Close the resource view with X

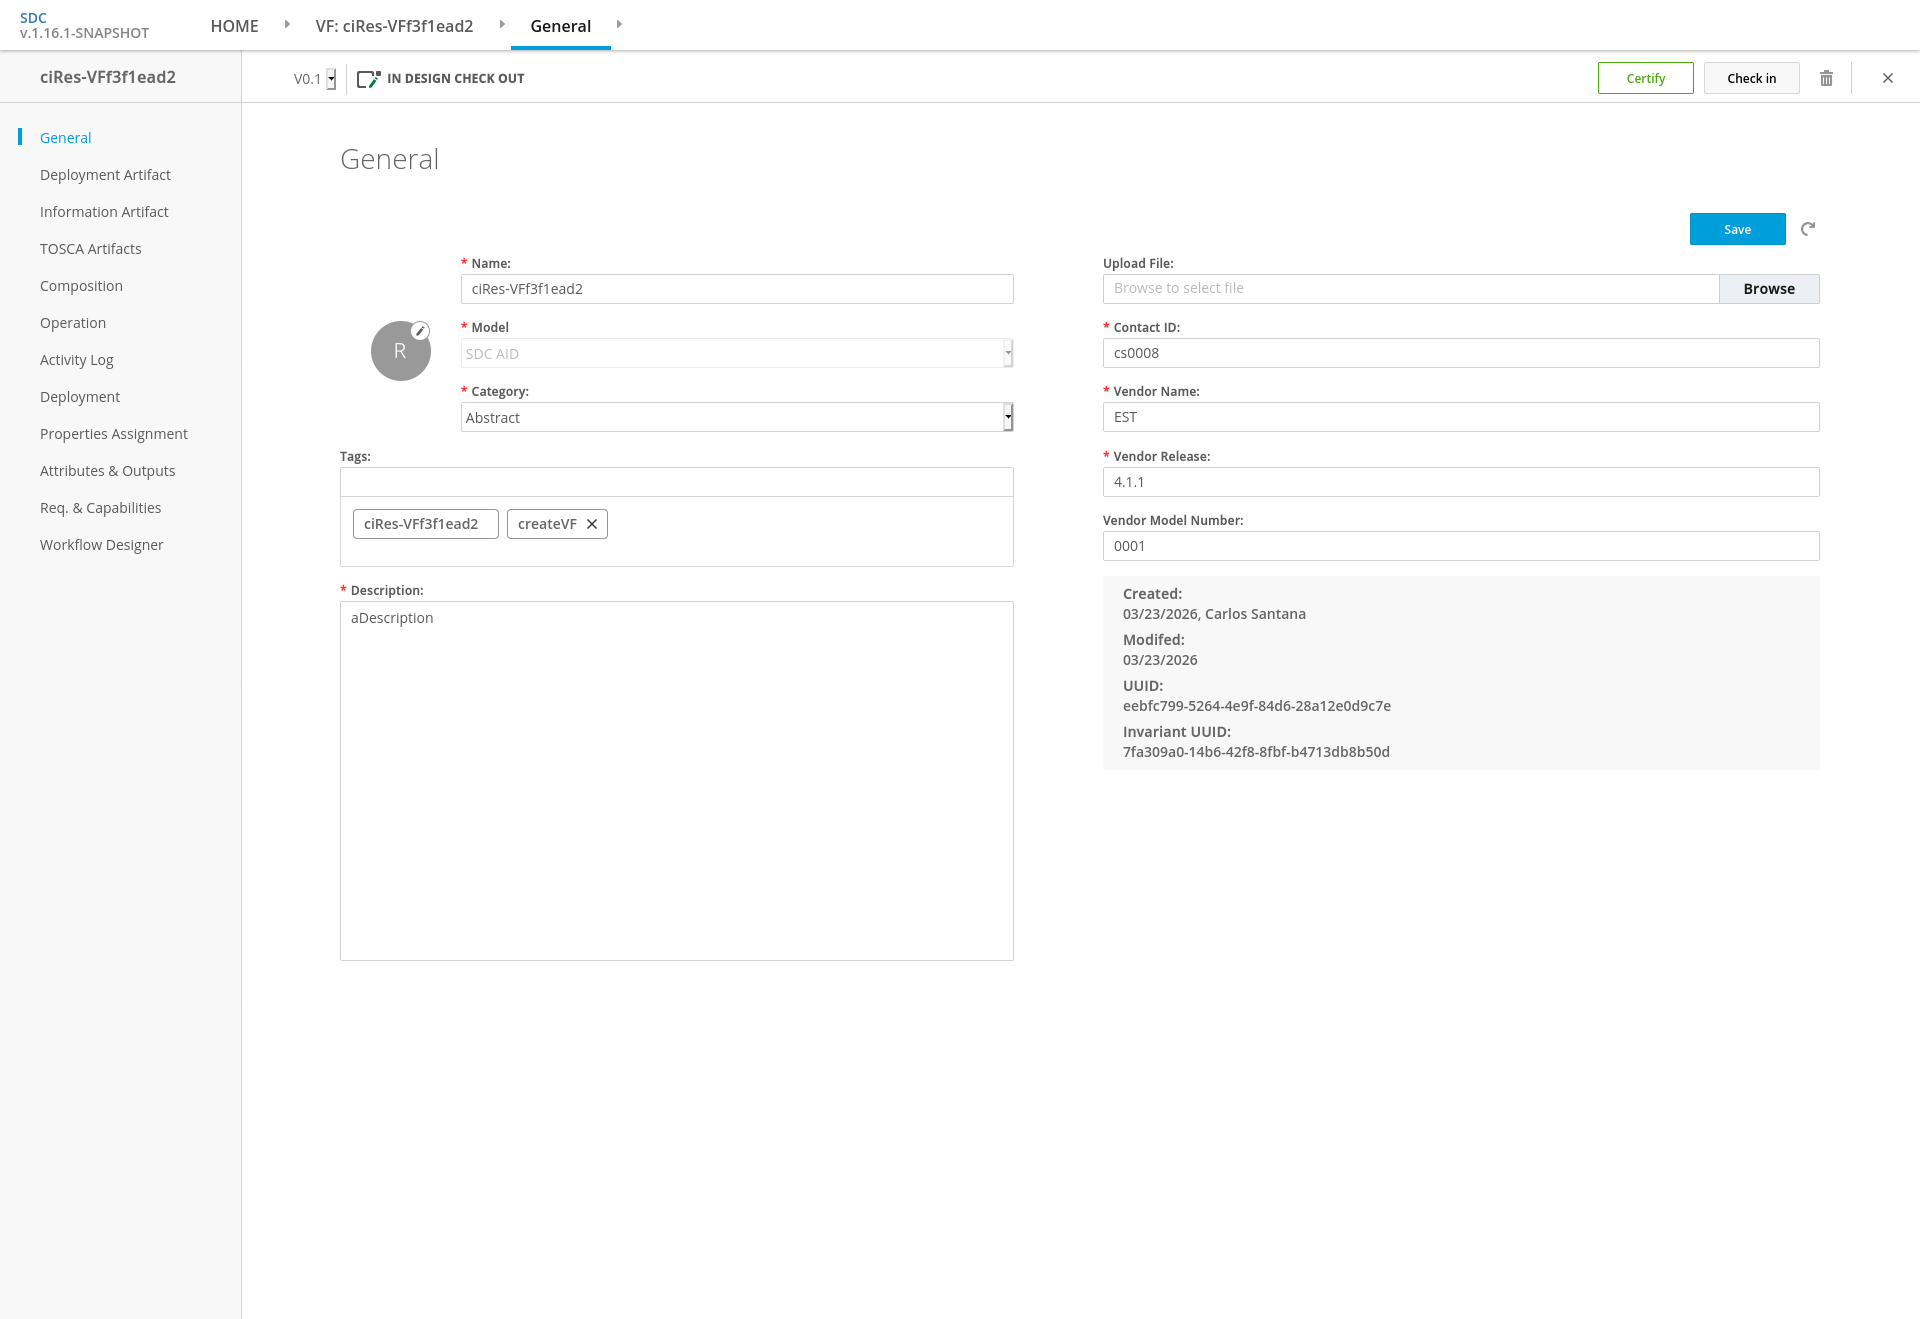[x=1888, y=78]
